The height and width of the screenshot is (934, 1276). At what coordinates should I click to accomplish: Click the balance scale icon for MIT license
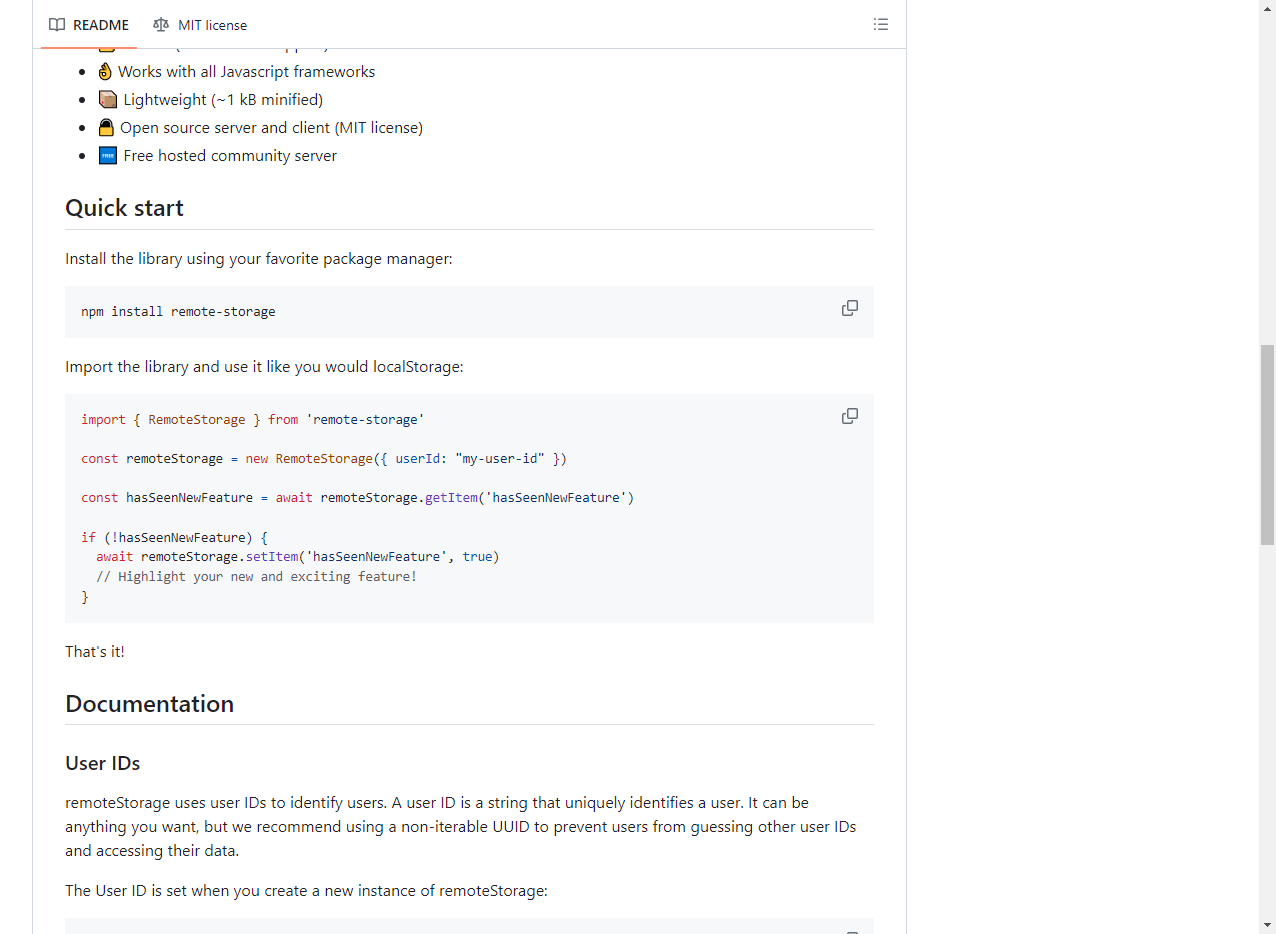161,25
